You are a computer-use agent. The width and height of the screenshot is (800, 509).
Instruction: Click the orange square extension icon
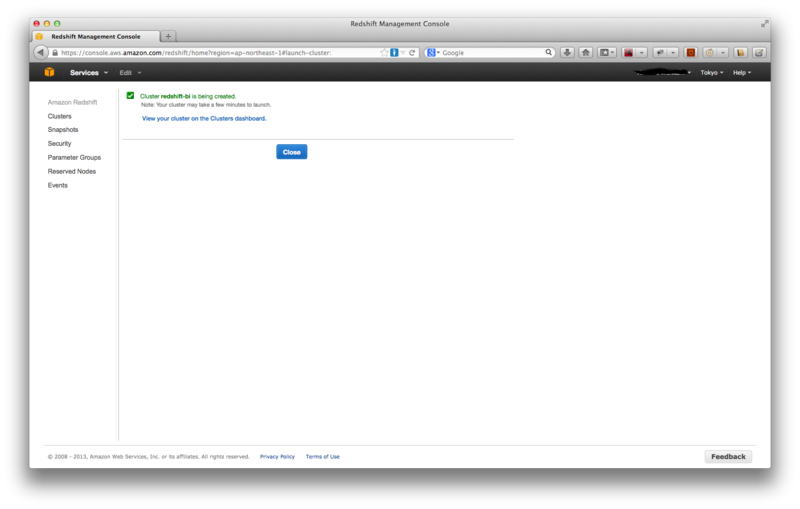pyautogui.click(x=690, y=53)
